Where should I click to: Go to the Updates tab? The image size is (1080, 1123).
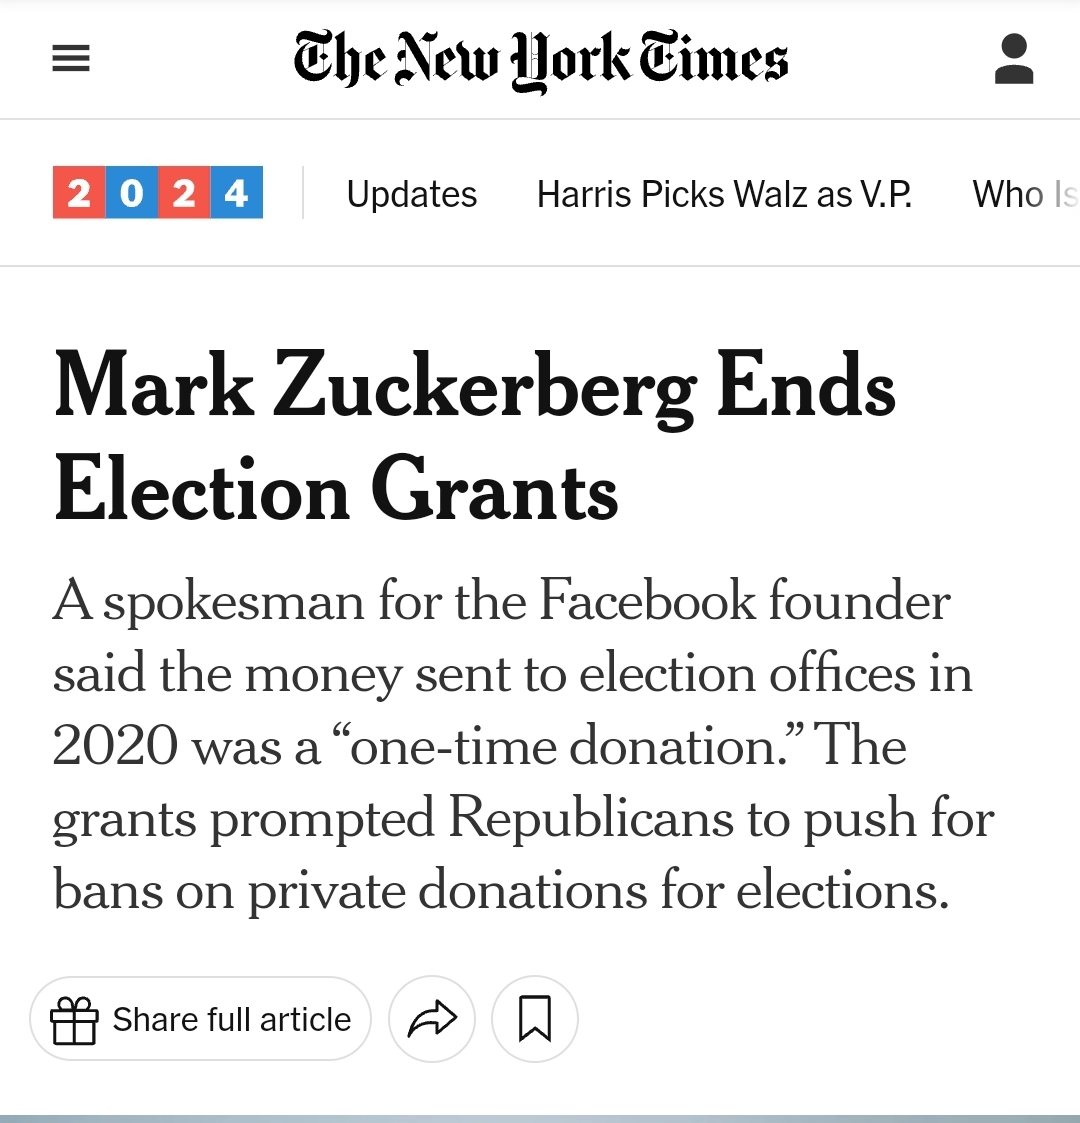coord(412,194)
